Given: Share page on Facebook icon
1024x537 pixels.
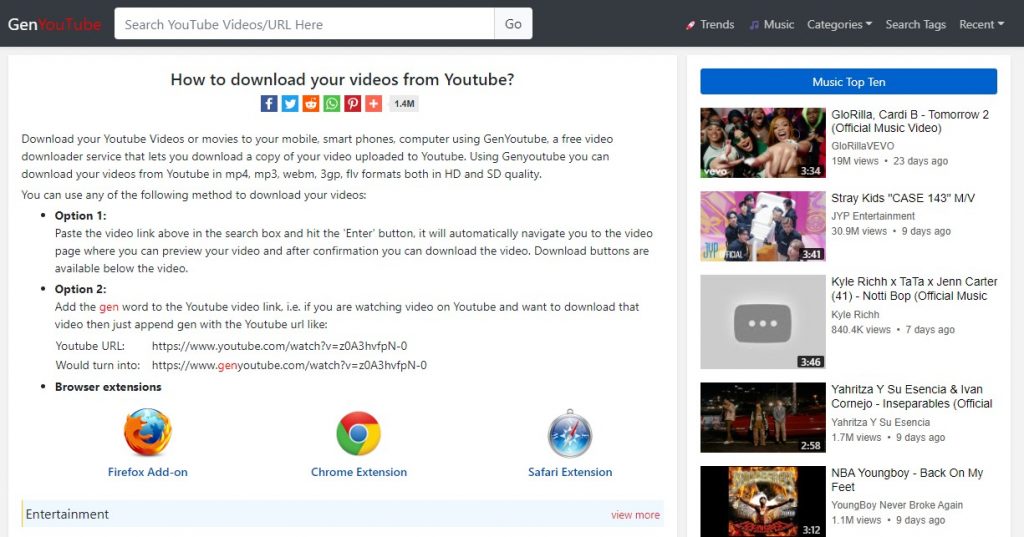Looking at the screenshot, I should tap(269, 103).
